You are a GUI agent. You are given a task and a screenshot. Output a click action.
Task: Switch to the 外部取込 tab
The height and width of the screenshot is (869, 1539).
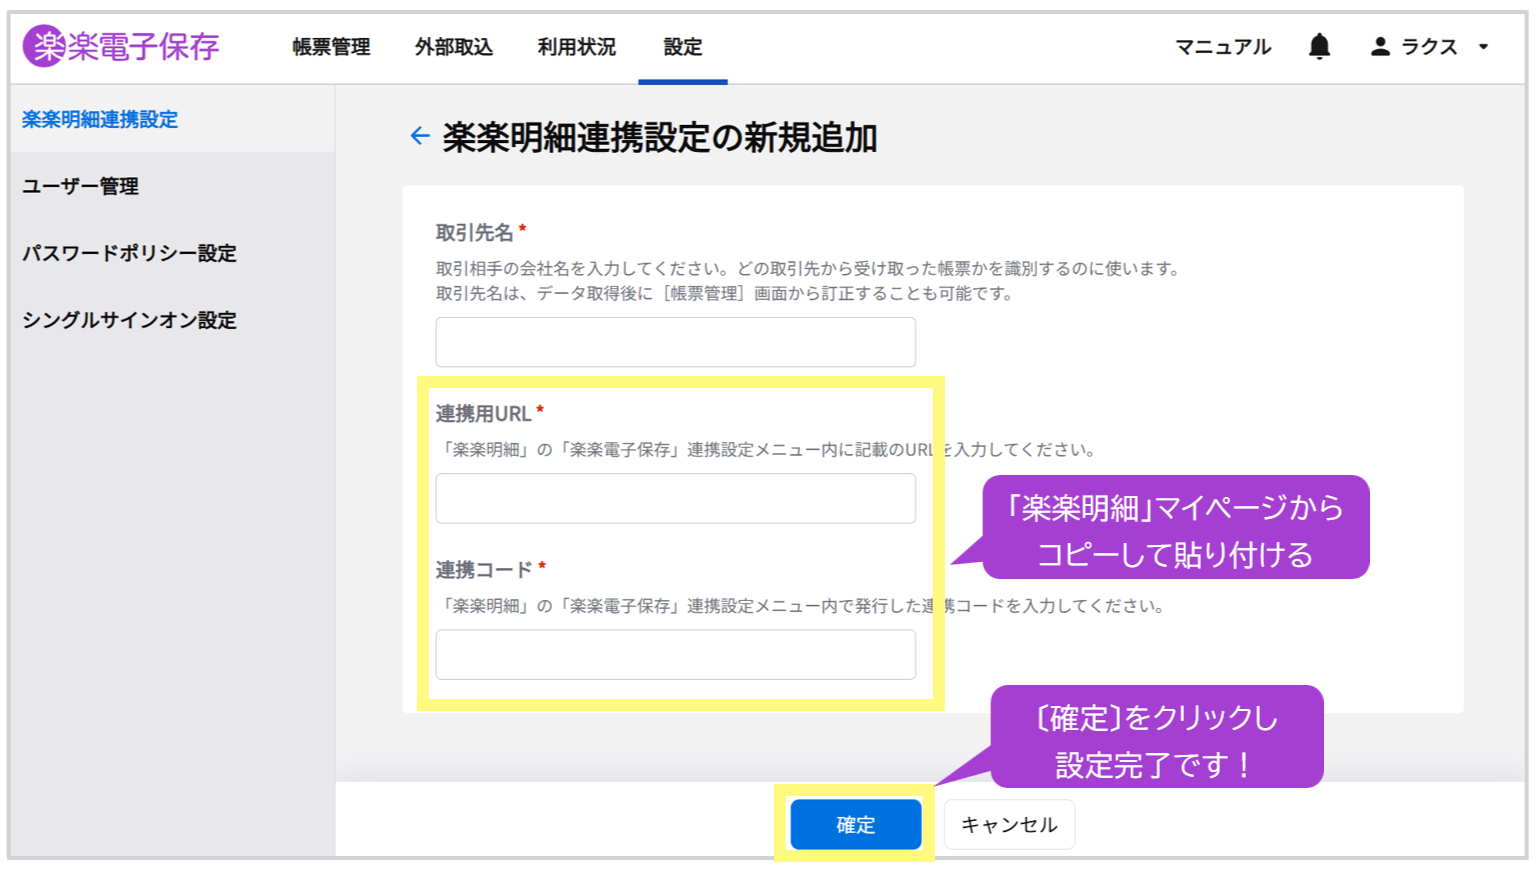coord(454,47)
